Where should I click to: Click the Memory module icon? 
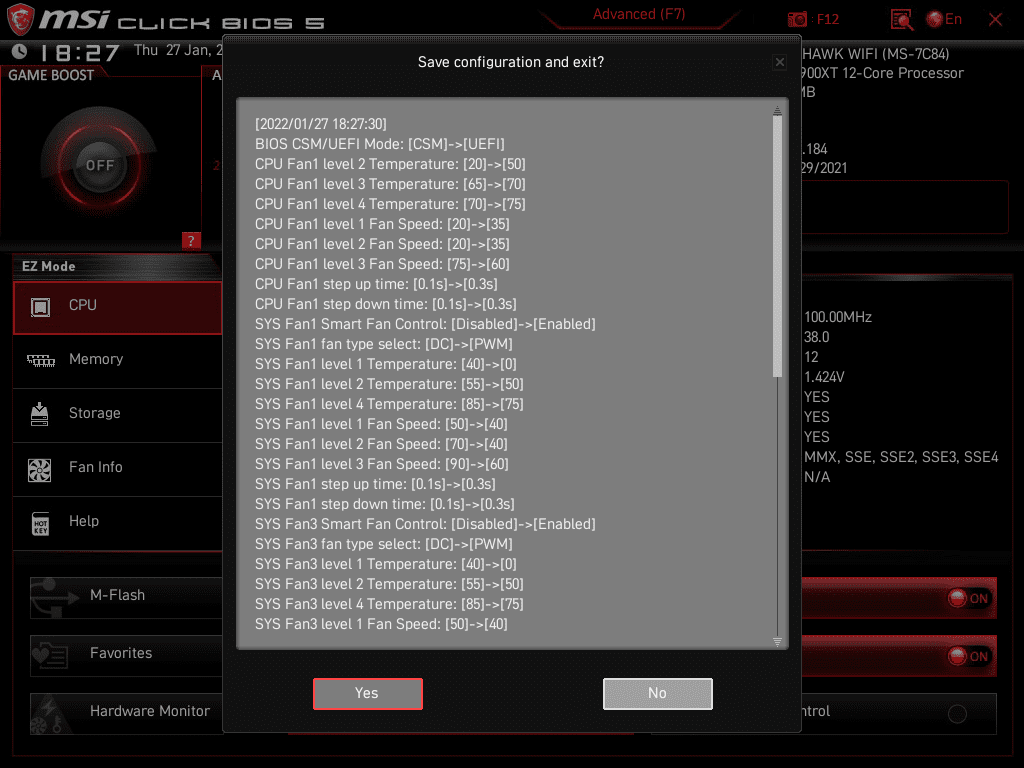[40, 360]
